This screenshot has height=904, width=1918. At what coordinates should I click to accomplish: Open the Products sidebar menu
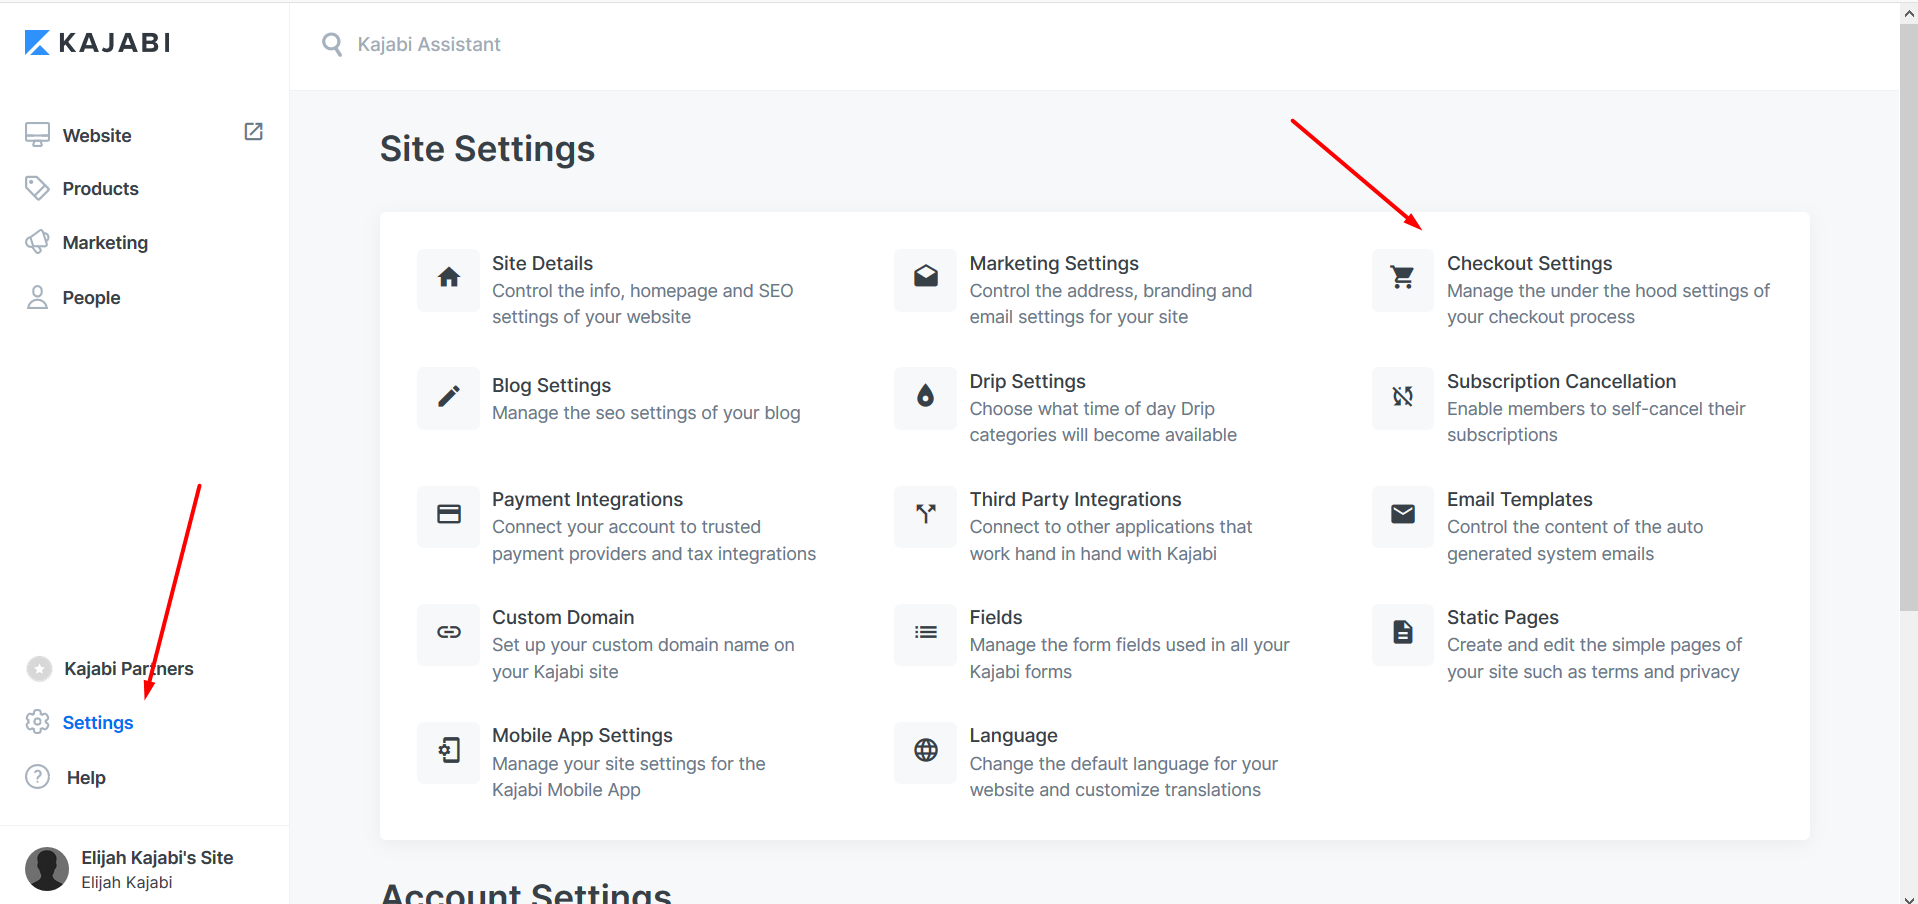pos(100,189)
